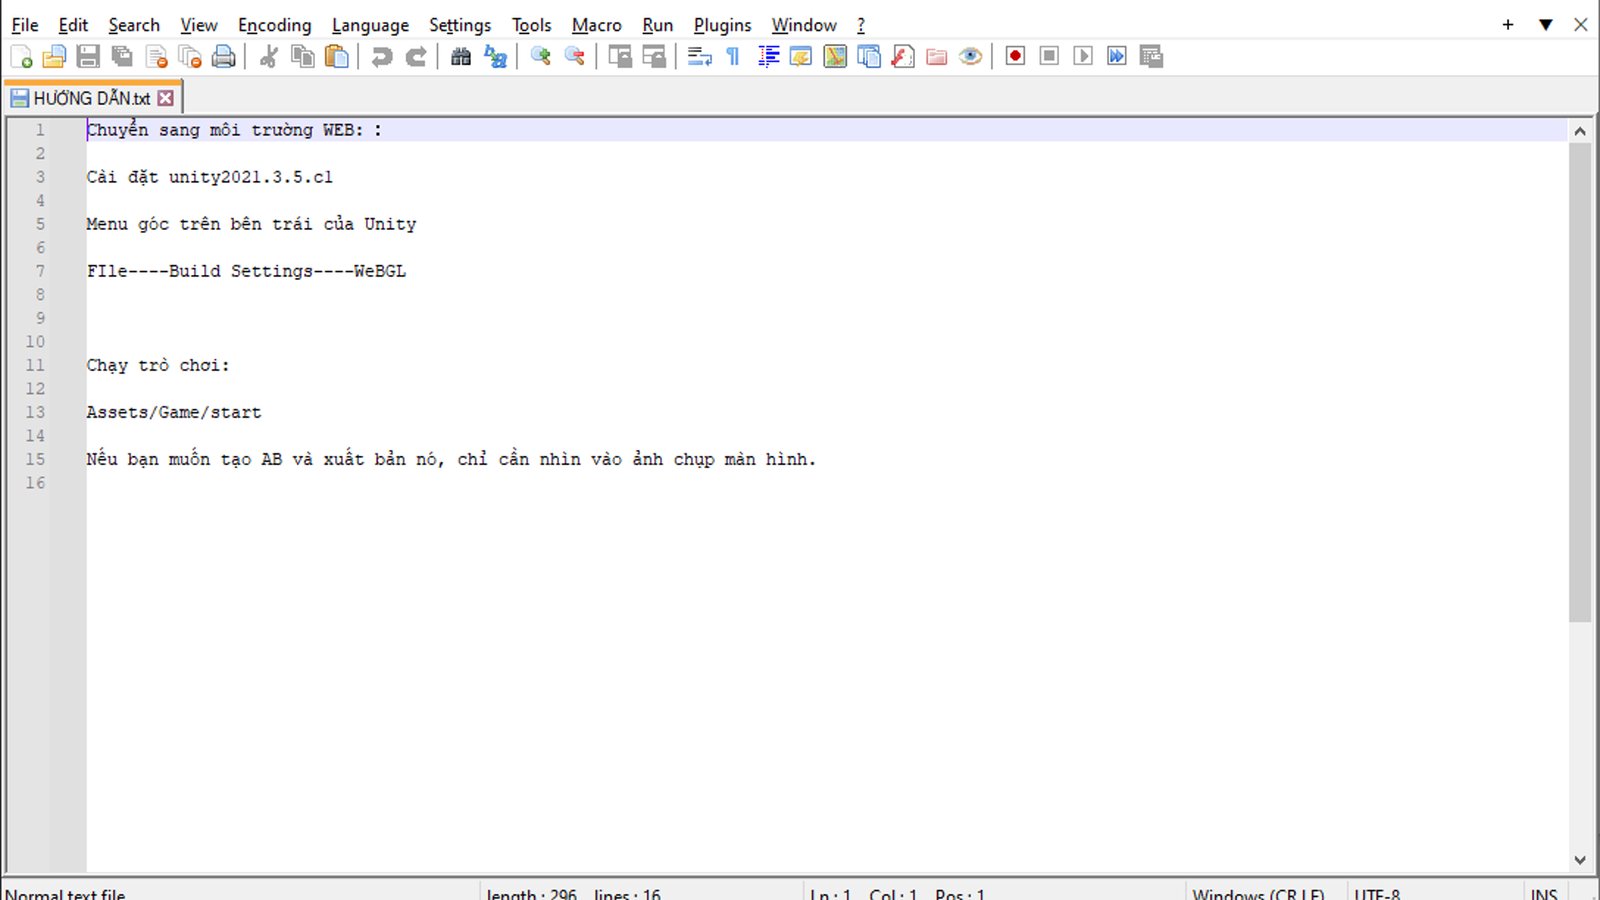This screenshot has width=1600, height=900.
Task: Open the Language menu
Action: coord(370,25)
